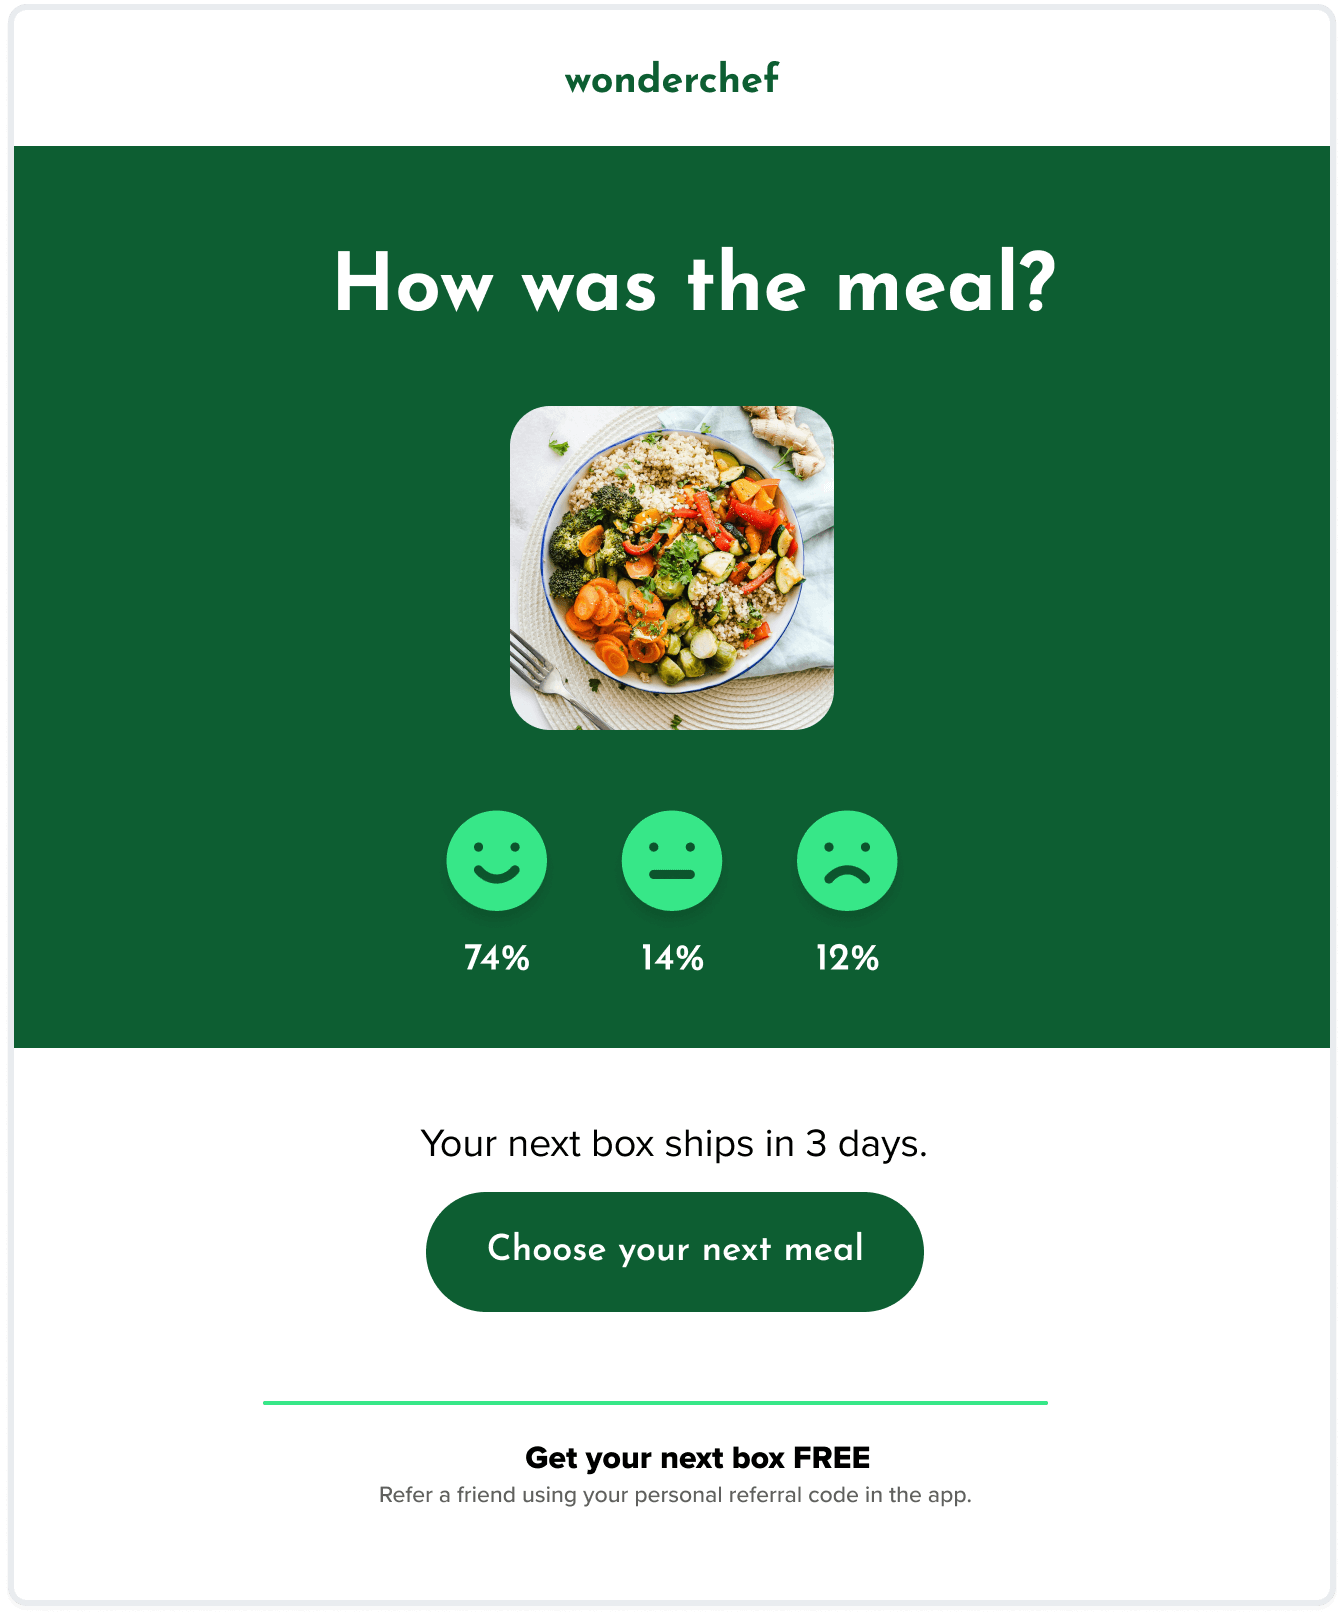Choose the sad frowning face rating
The height and width of the screenshot is (1616, 1342).
tap(847, 860)
